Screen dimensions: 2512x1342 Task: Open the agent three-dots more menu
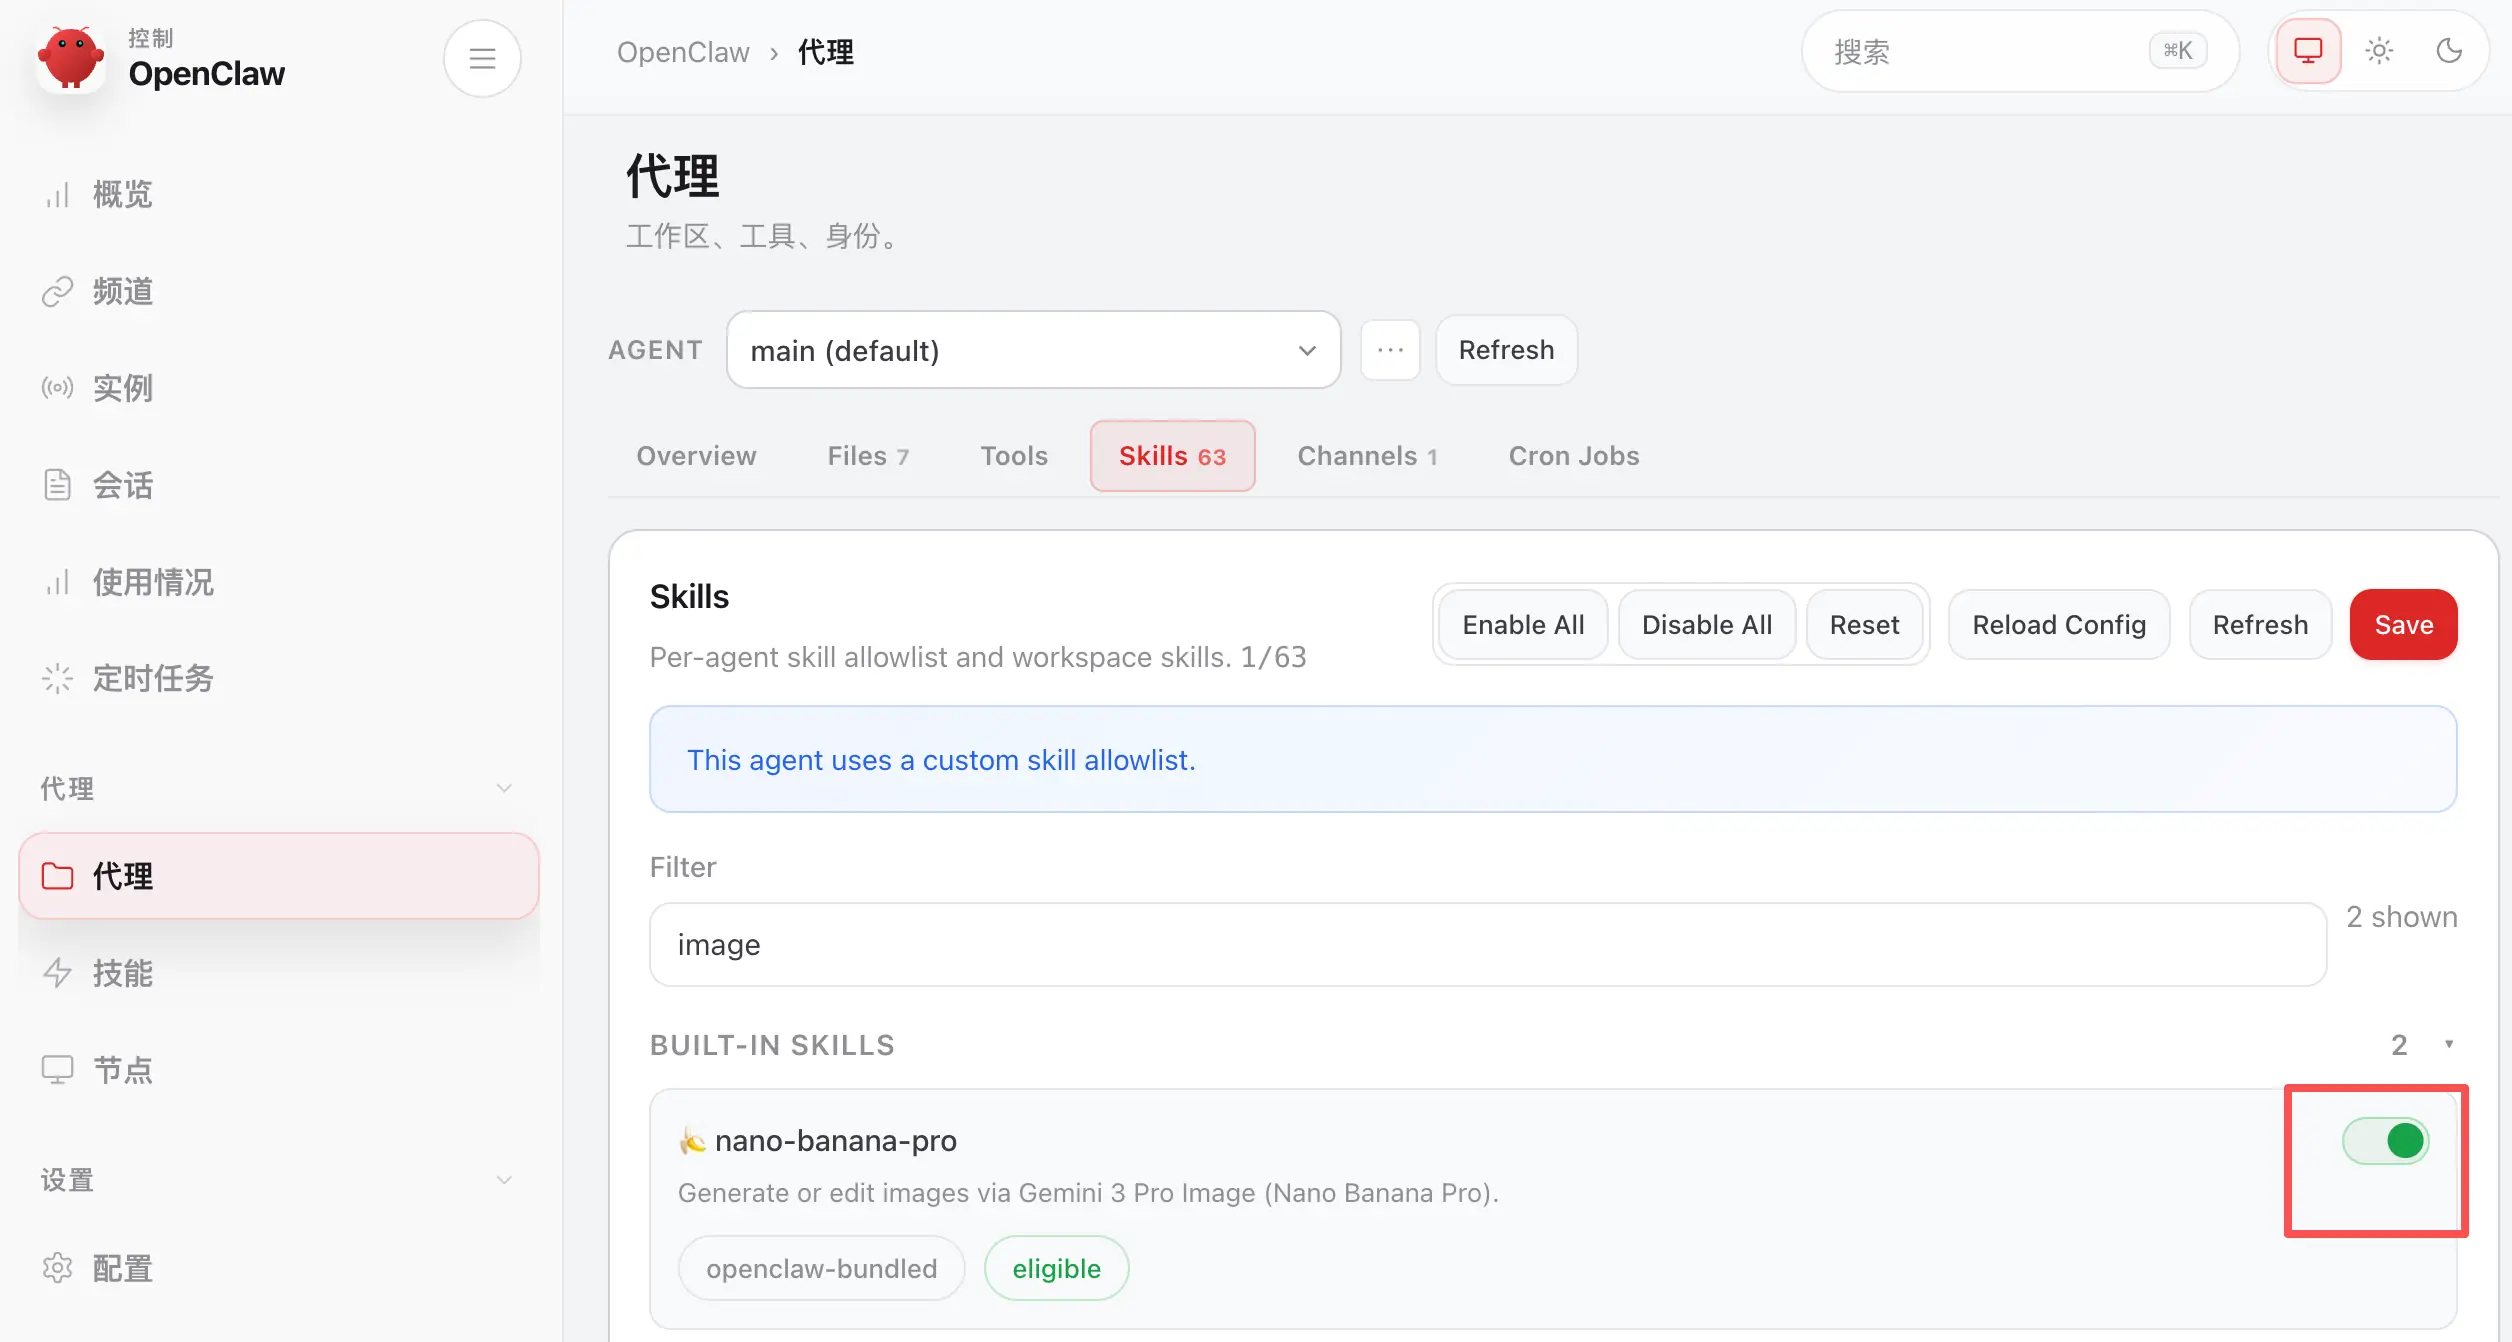pyautogui.click(x=1390, y=350)
